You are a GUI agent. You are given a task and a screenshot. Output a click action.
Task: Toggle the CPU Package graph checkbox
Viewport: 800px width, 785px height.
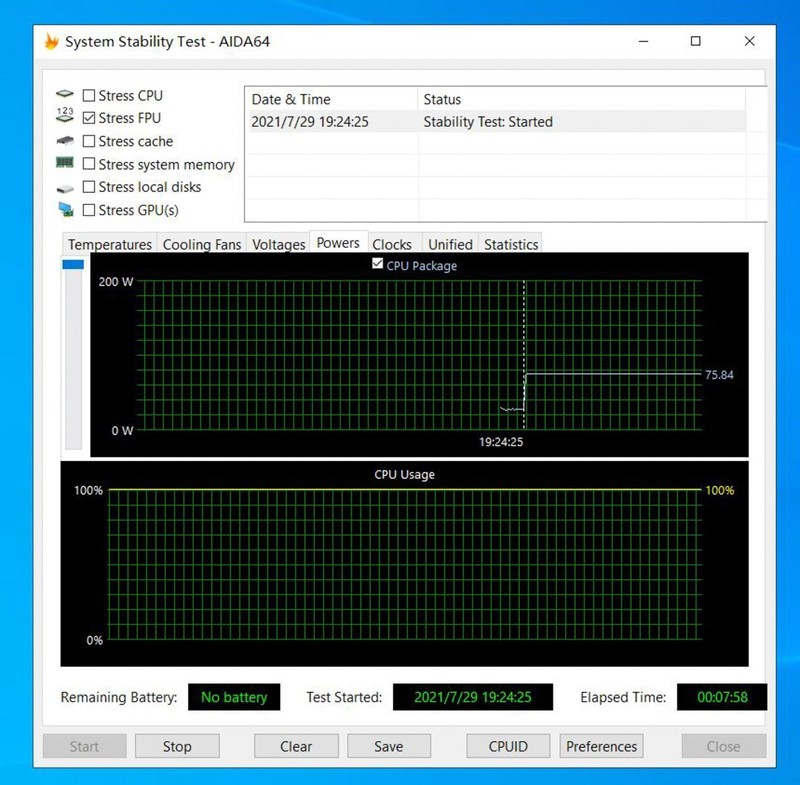[378, 264]
